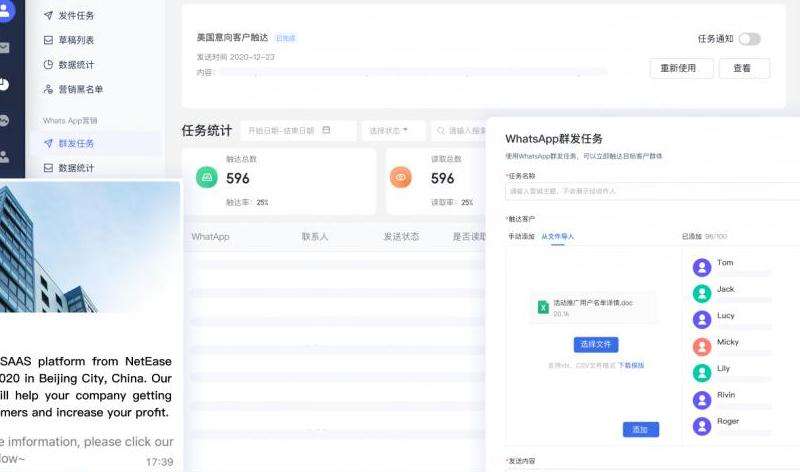Click the 选择文件 button
The image size is (800, 472).
pyautogui.click(x=596, y=344)
